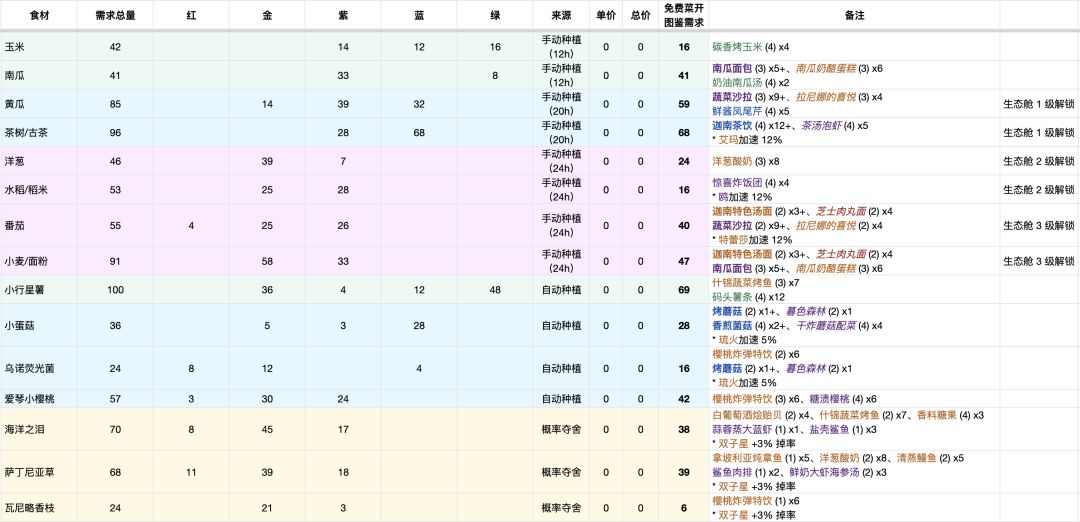Click the 小麦/面粉 cell

[39, 261]
